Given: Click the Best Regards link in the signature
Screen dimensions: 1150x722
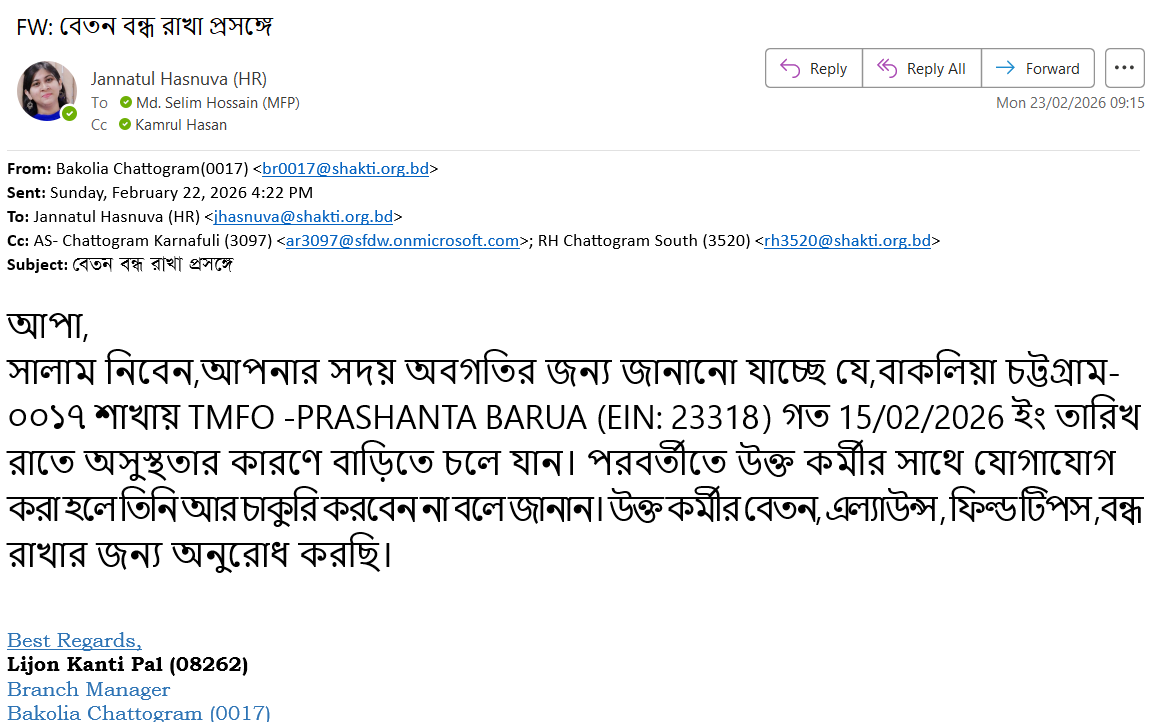Looking at the screenshot, I should pos(74,641).
